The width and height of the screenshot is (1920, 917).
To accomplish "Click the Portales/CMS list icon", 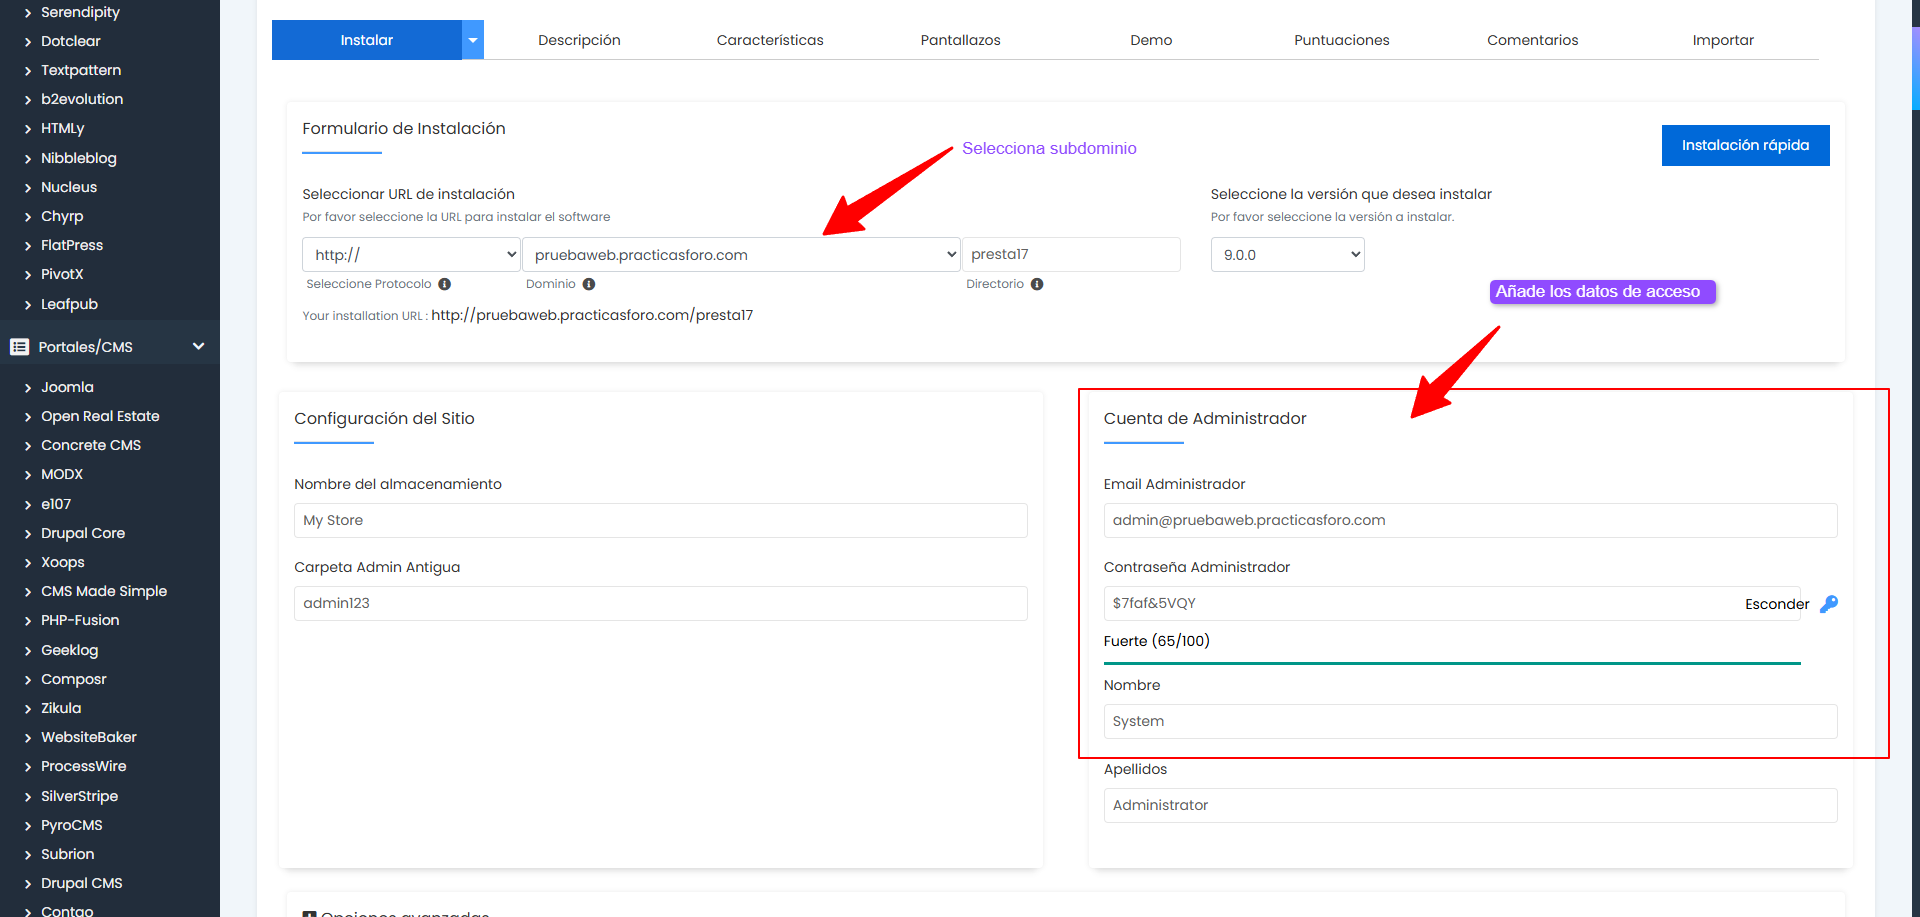I will tap(19, 347).
